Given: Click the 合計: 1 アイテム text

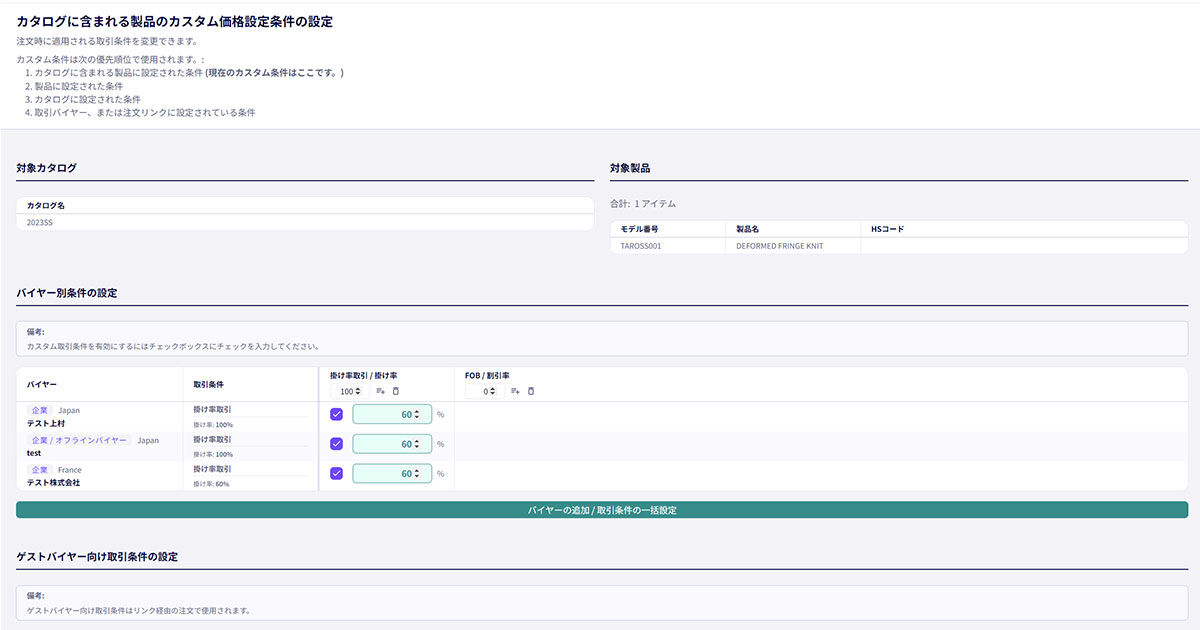Looking at the screenshot, I should pos(643,204).
